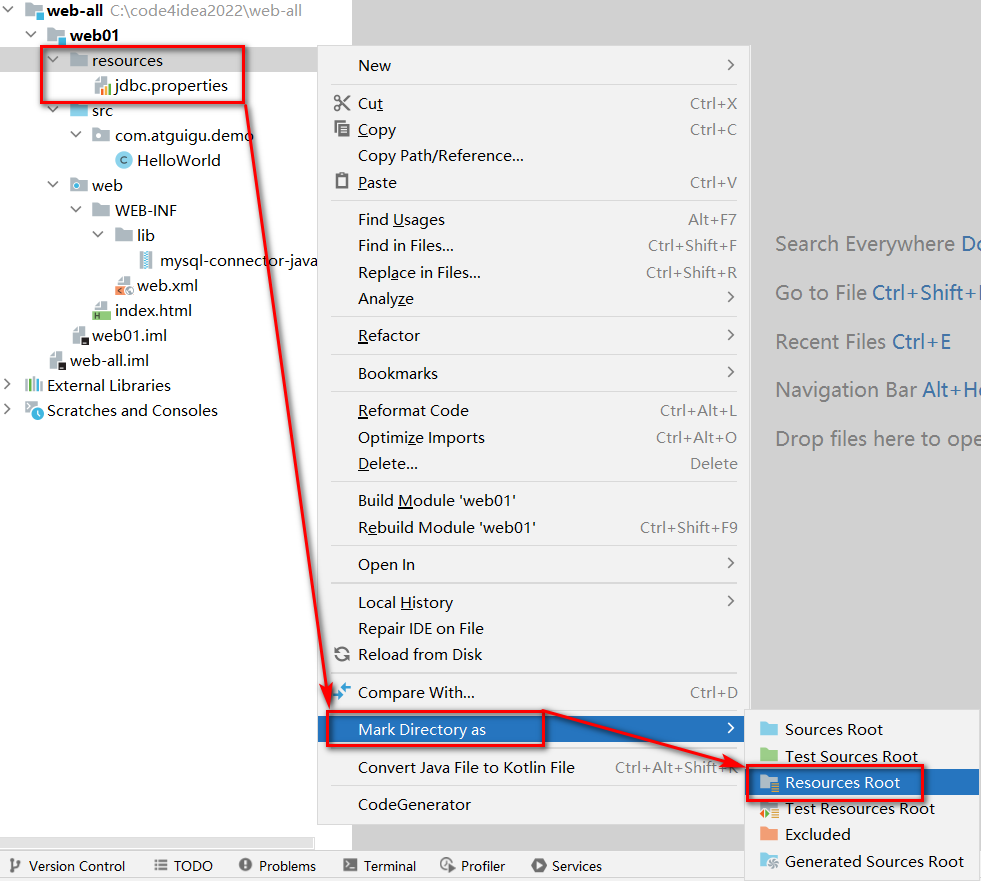
Task: Open the Version Control tool window
Action: 67,866
